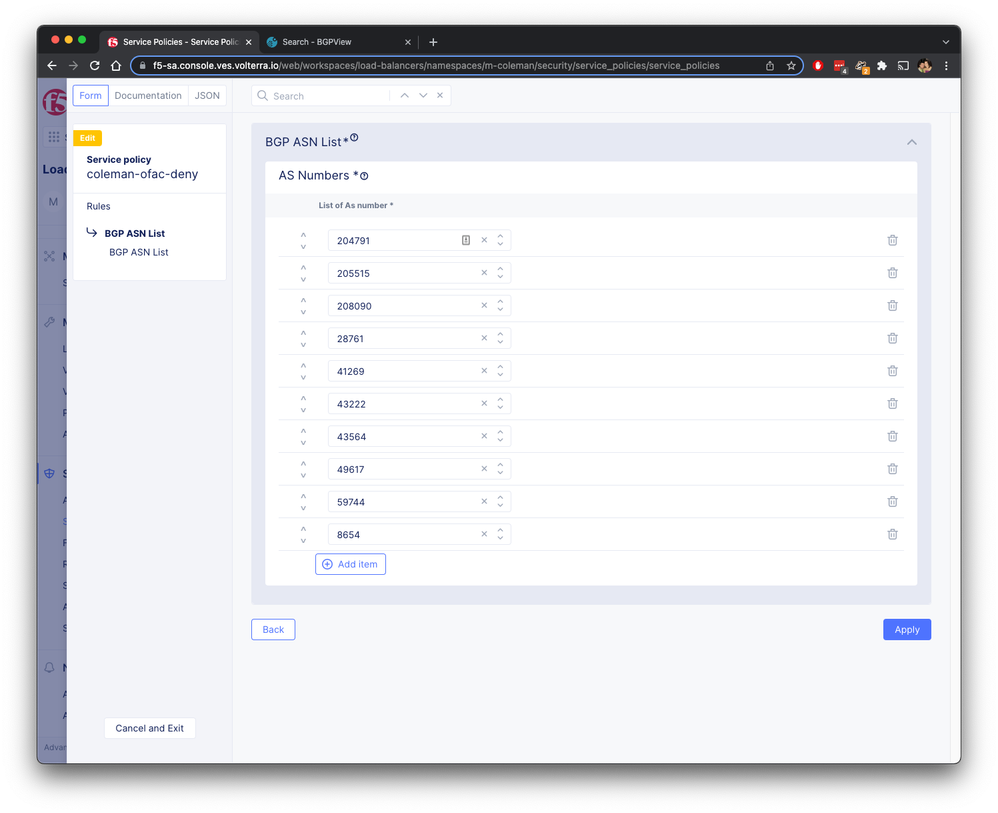Screen dimensions: 998x813
Task: Clear the 41269 field with its X
Action: point(484,371)
